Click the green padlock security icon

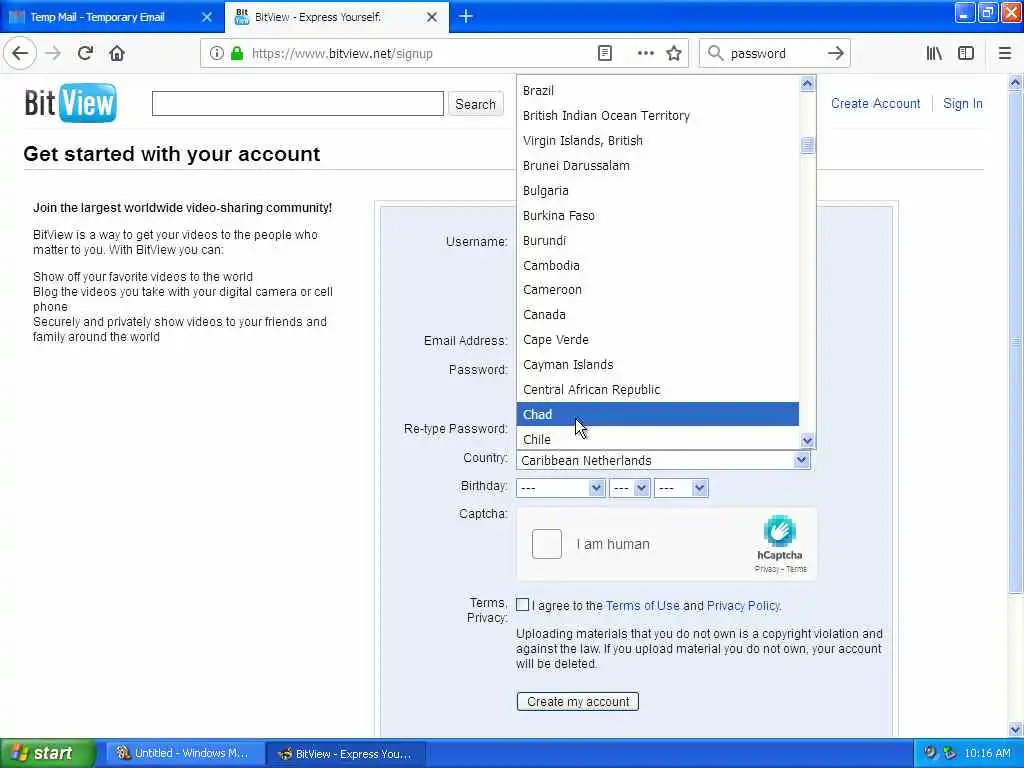pos(237,54)
